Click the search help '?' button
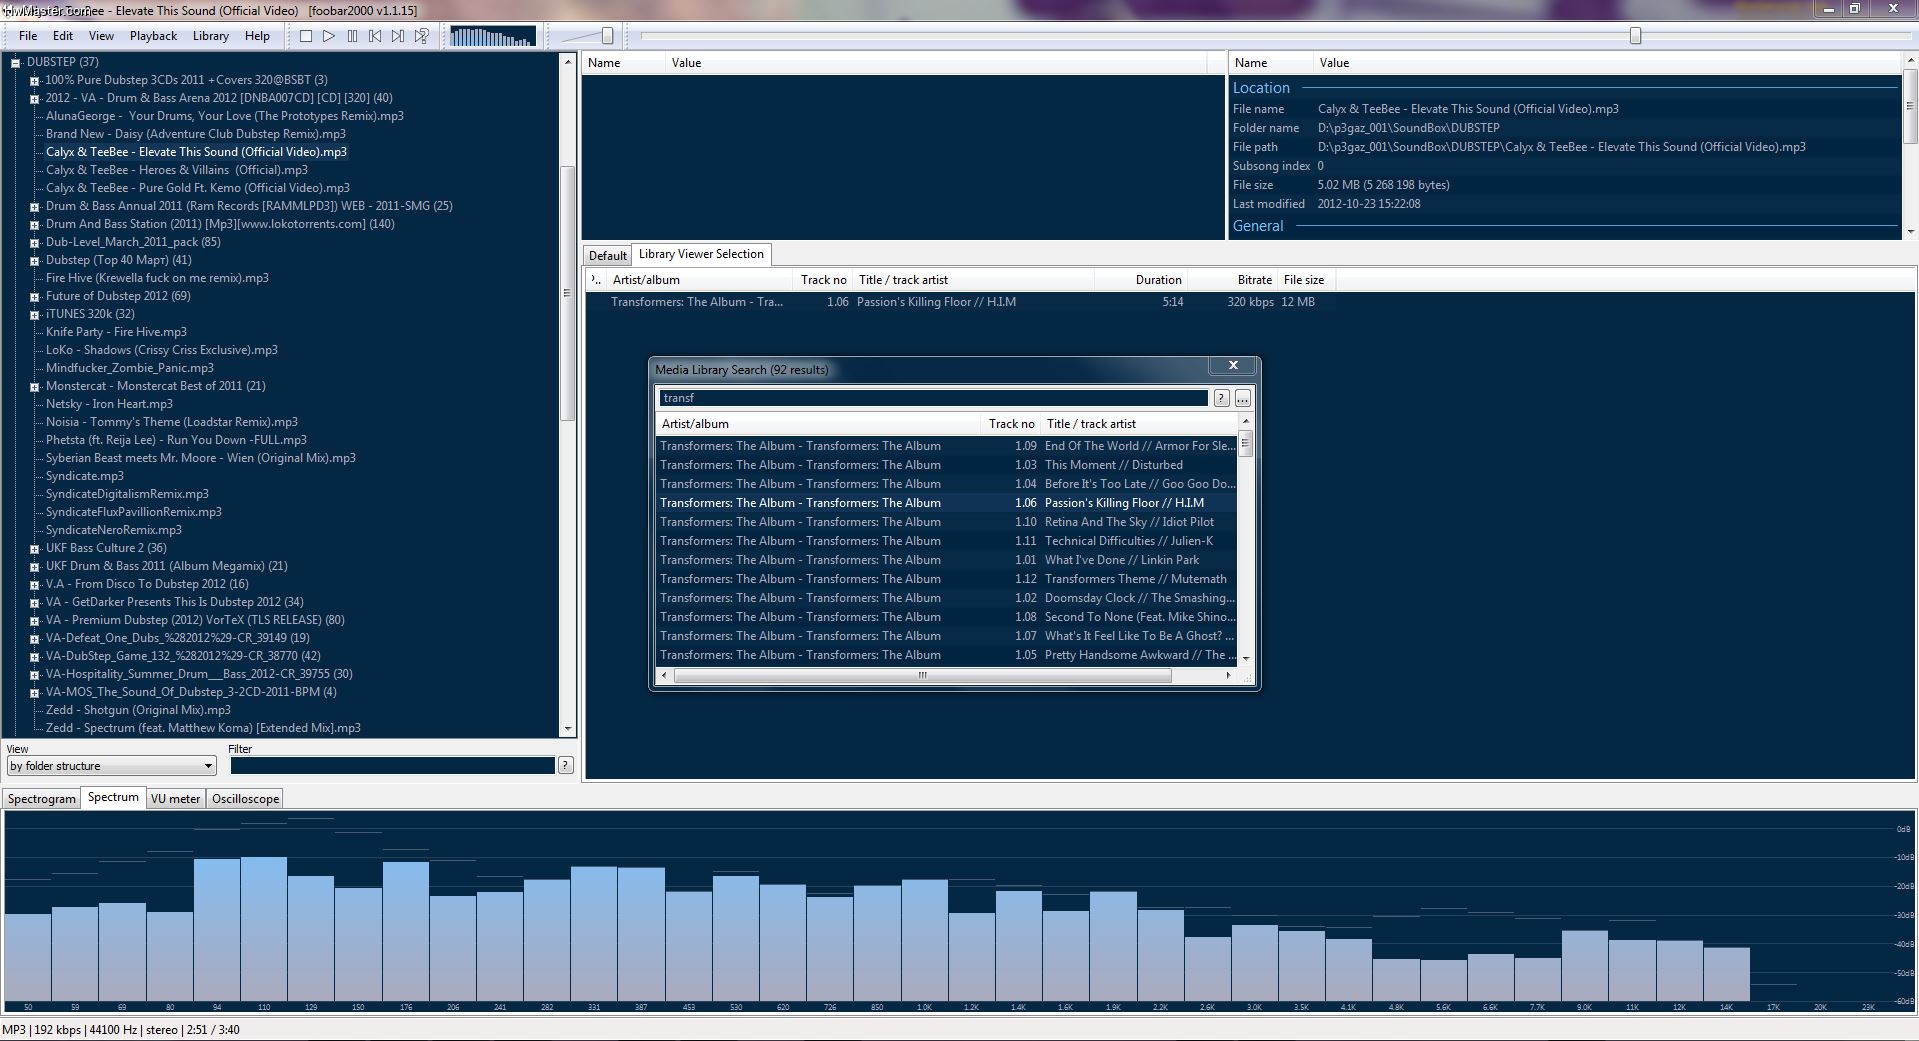This screenshot has height=1041, width=1919. [x=1222, y=399]
